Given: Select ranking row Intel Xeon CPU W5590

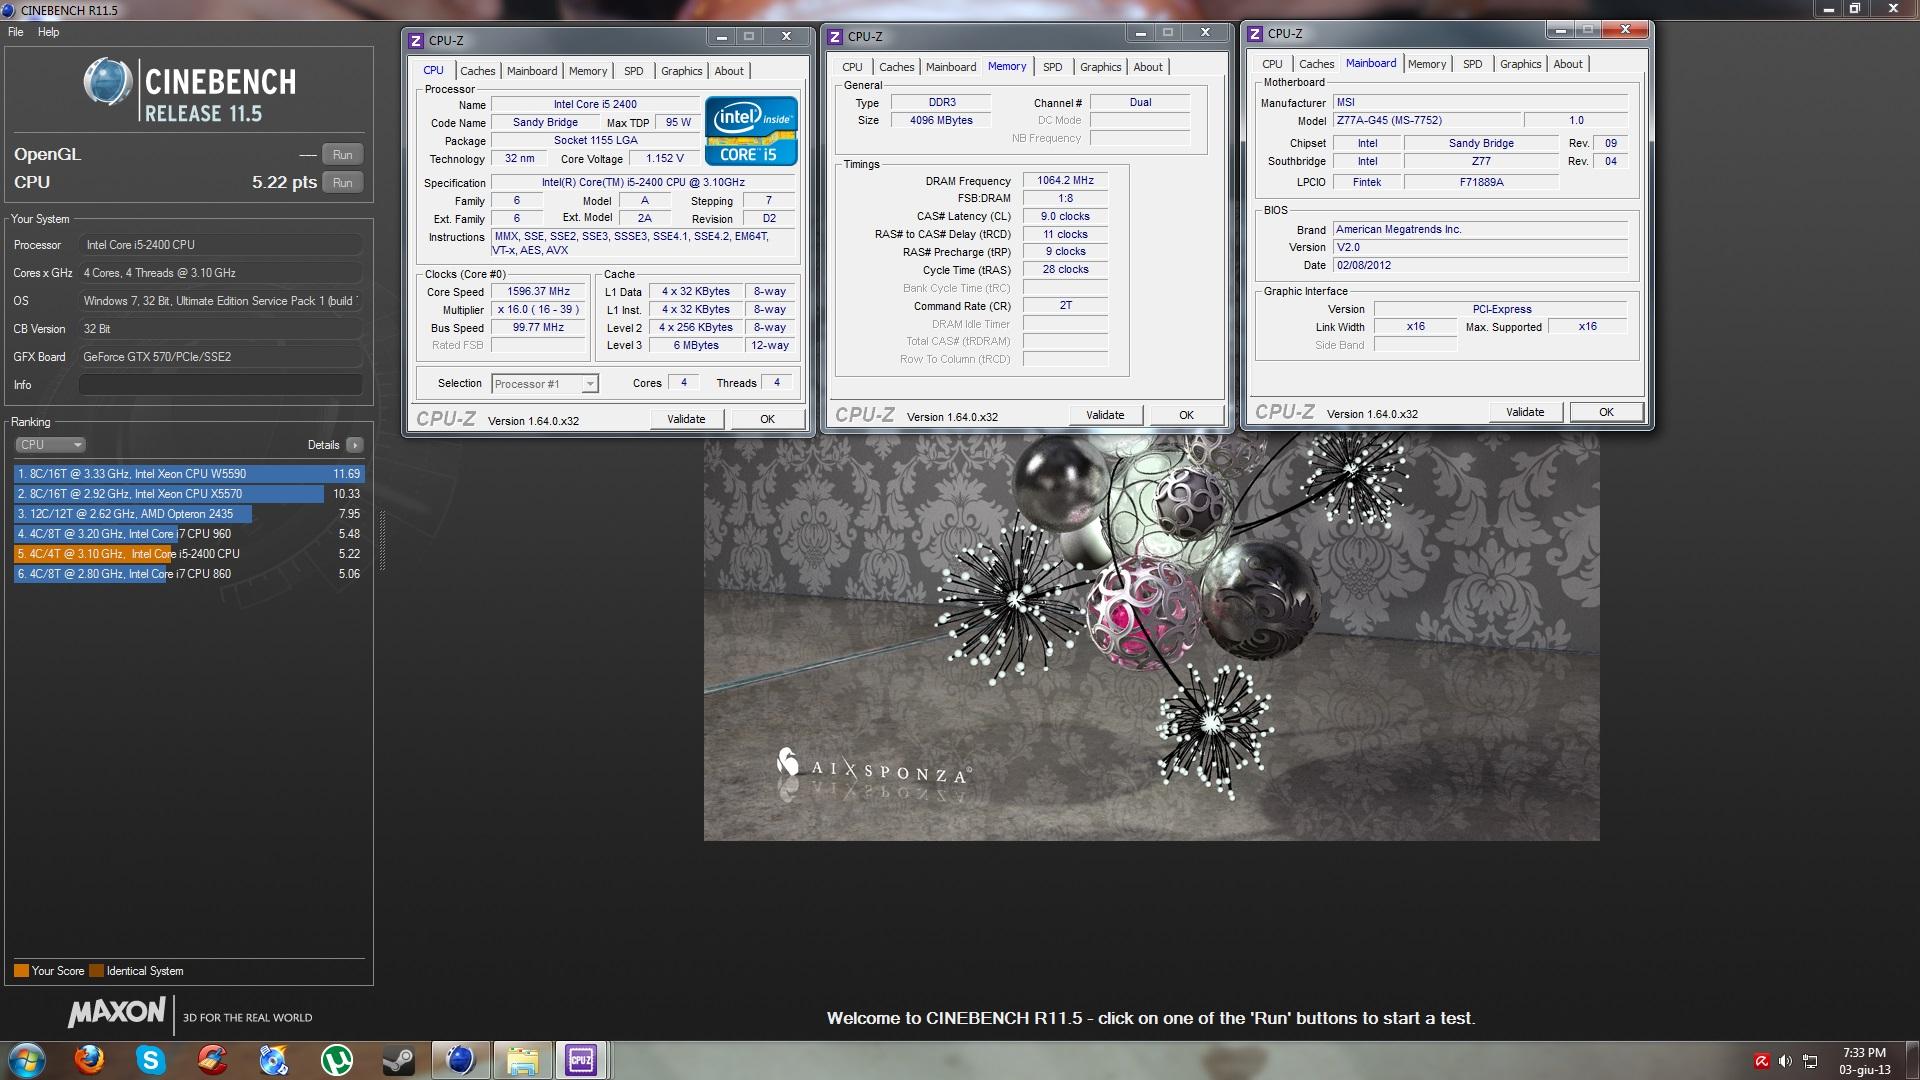Looking at the screenshot, I should pos(188,474).
